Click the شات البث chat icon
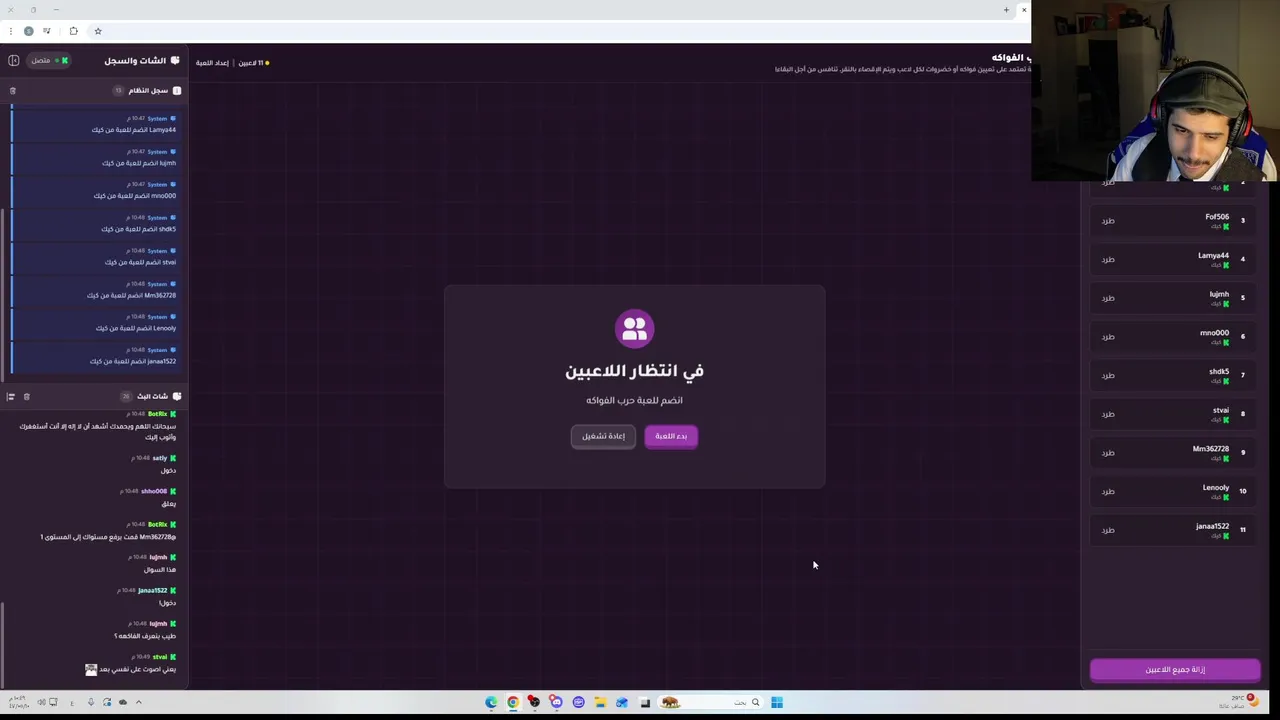 tap(177, 397)
